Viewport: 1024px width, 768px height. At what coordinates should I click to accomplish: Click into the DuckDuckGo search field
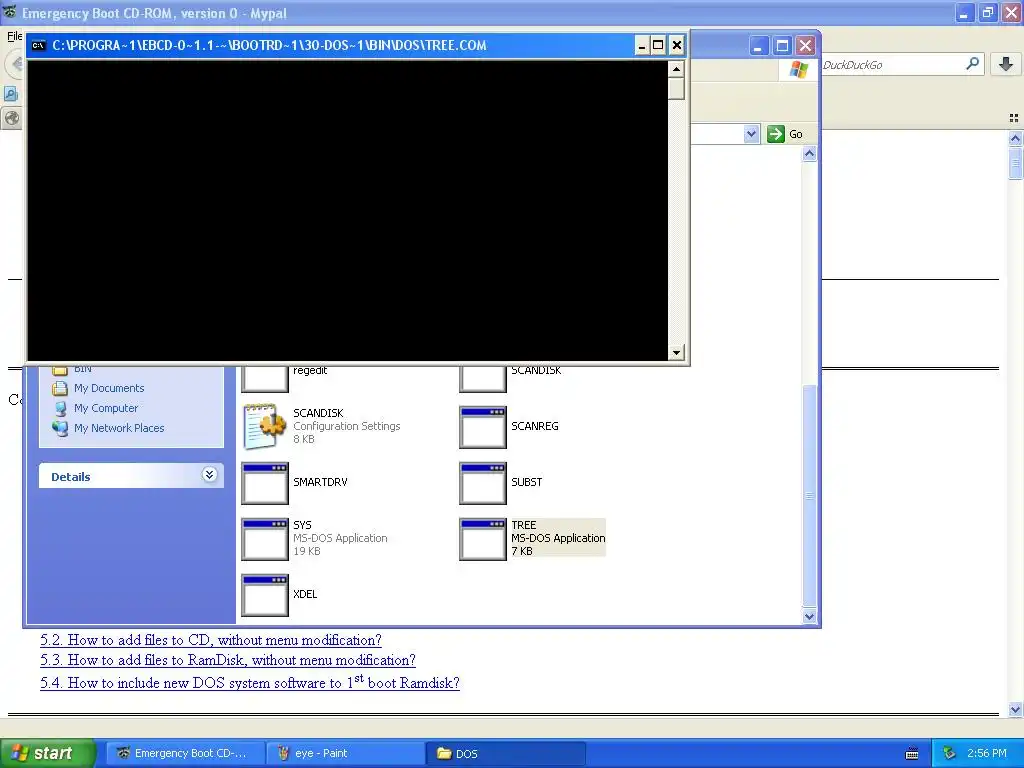tap(891, 65)
